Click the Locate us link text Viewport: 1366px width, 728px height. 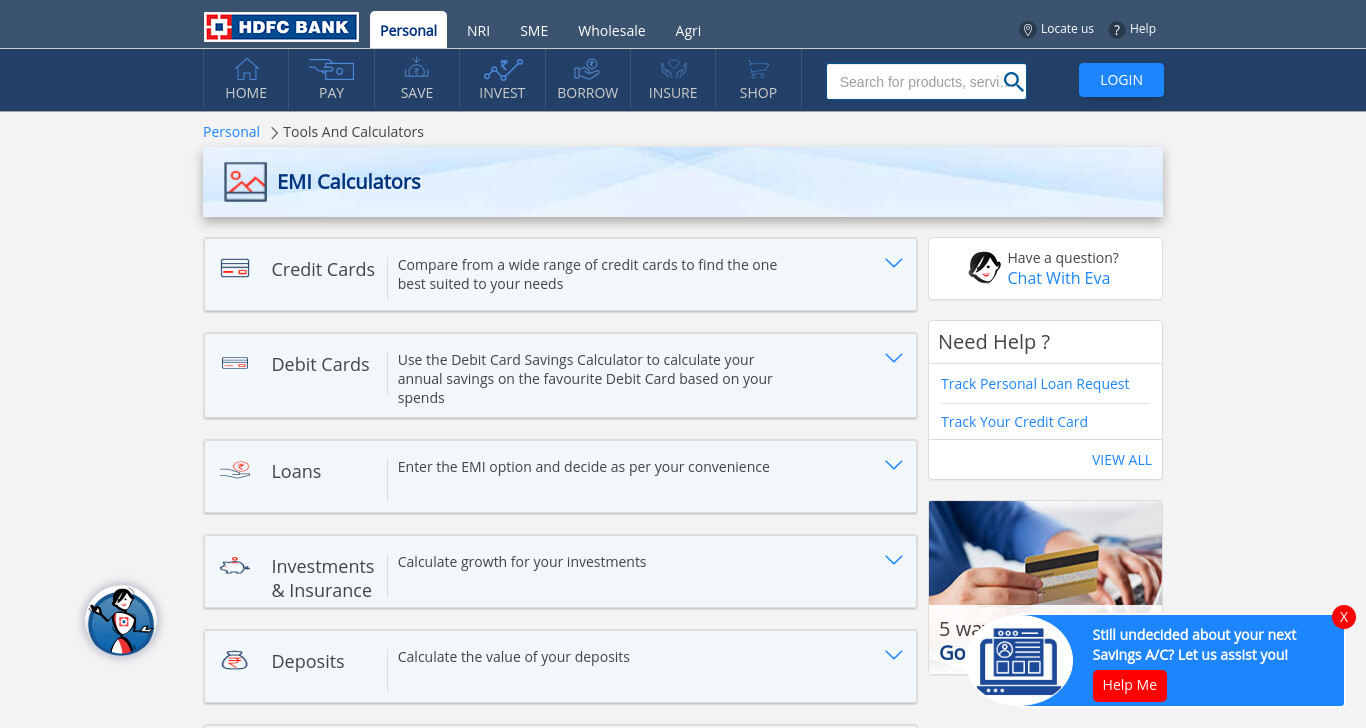click(x=1067, y=29)
